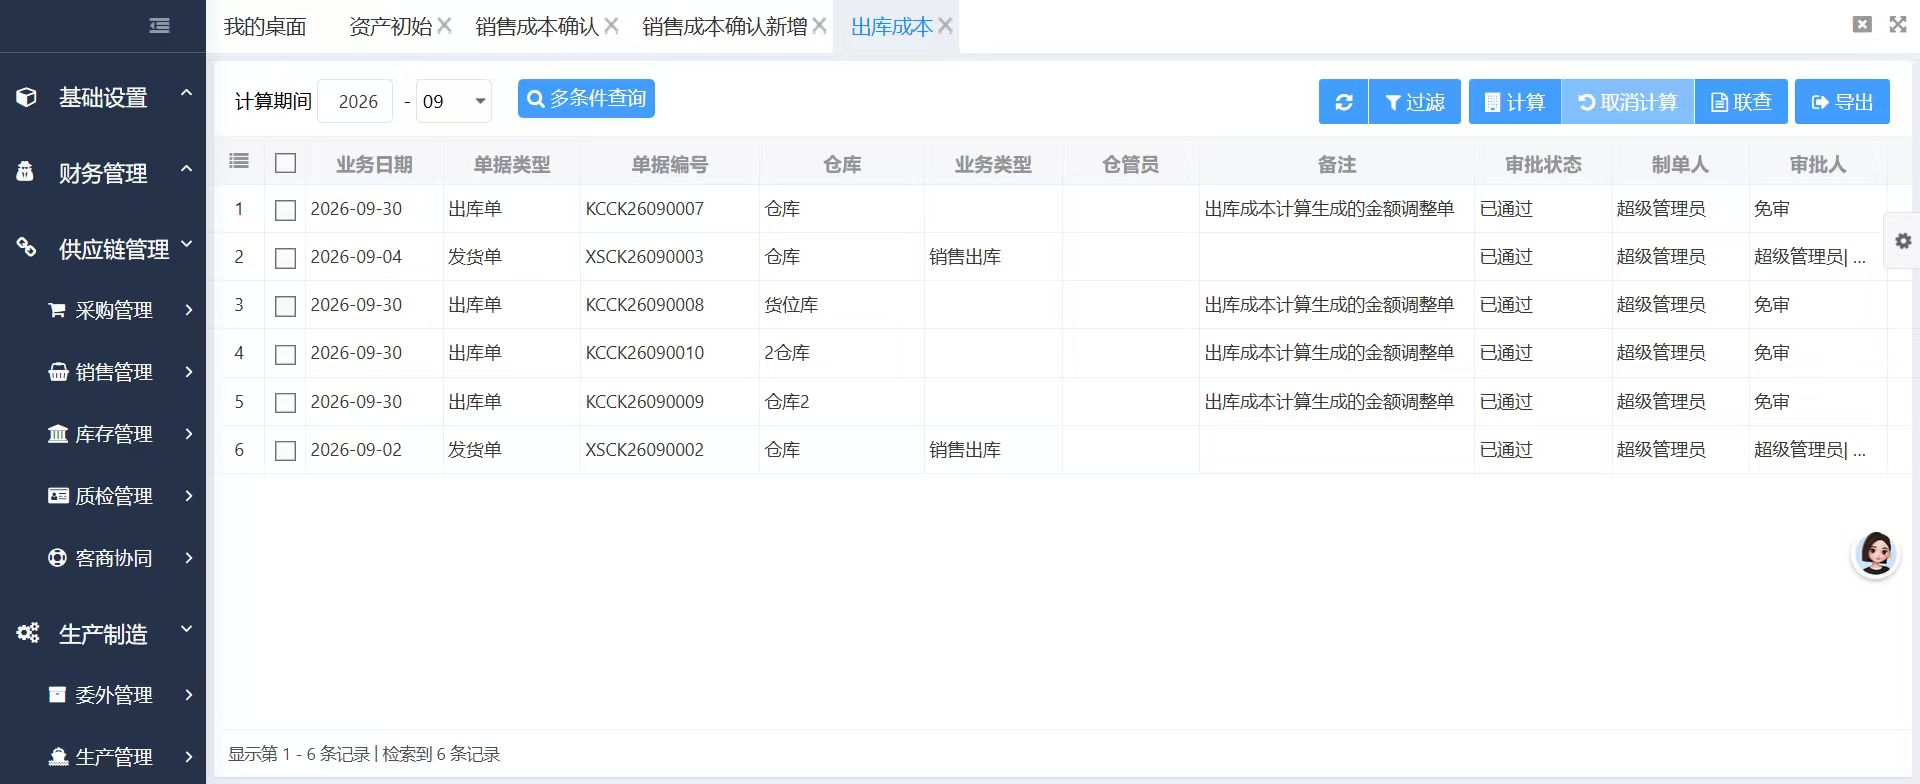Close the 资产初始 tab

(445, 26)
